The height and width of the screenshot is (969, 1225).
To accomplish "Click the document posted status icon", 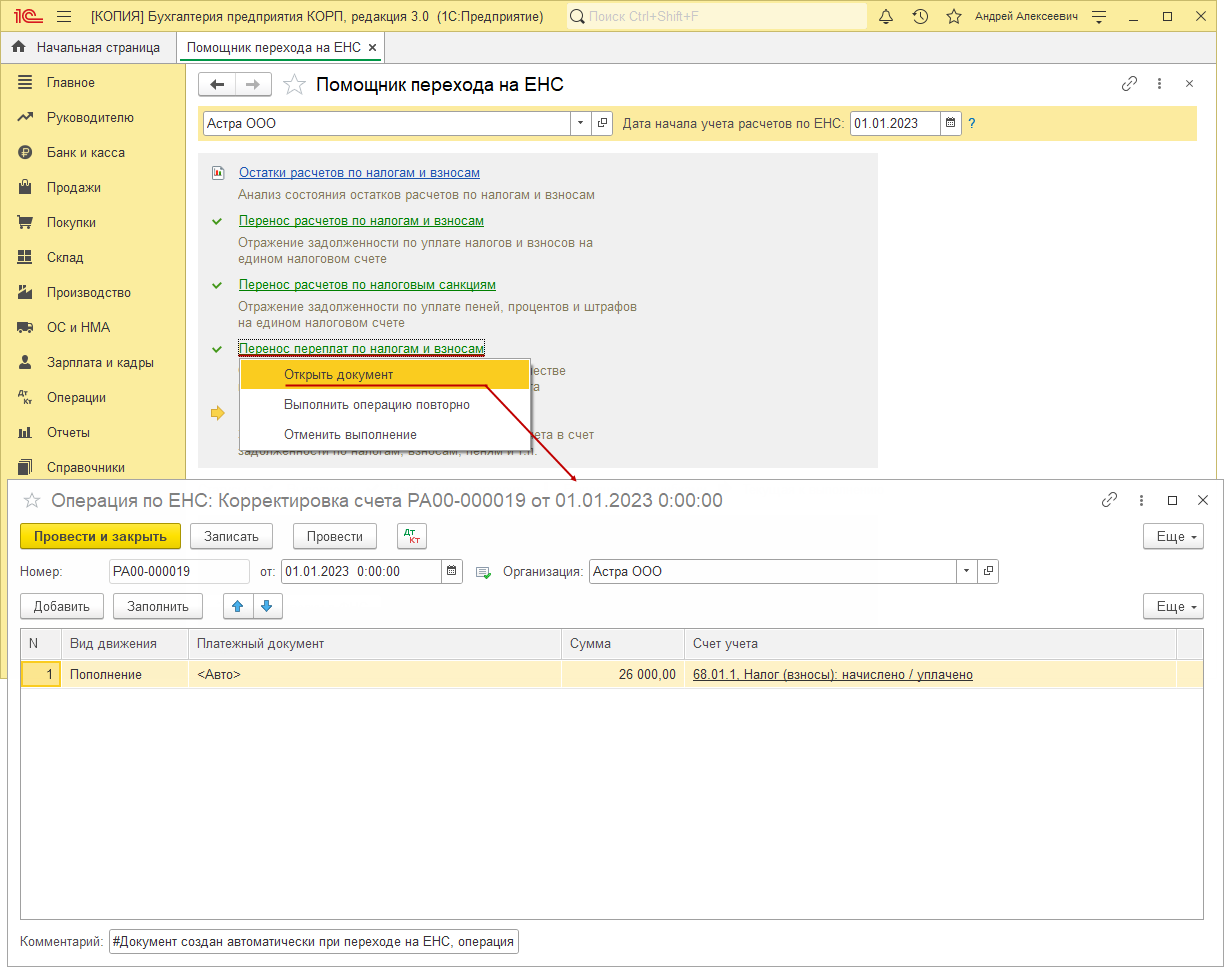I will pyautogui.click(x=483, y=572).
